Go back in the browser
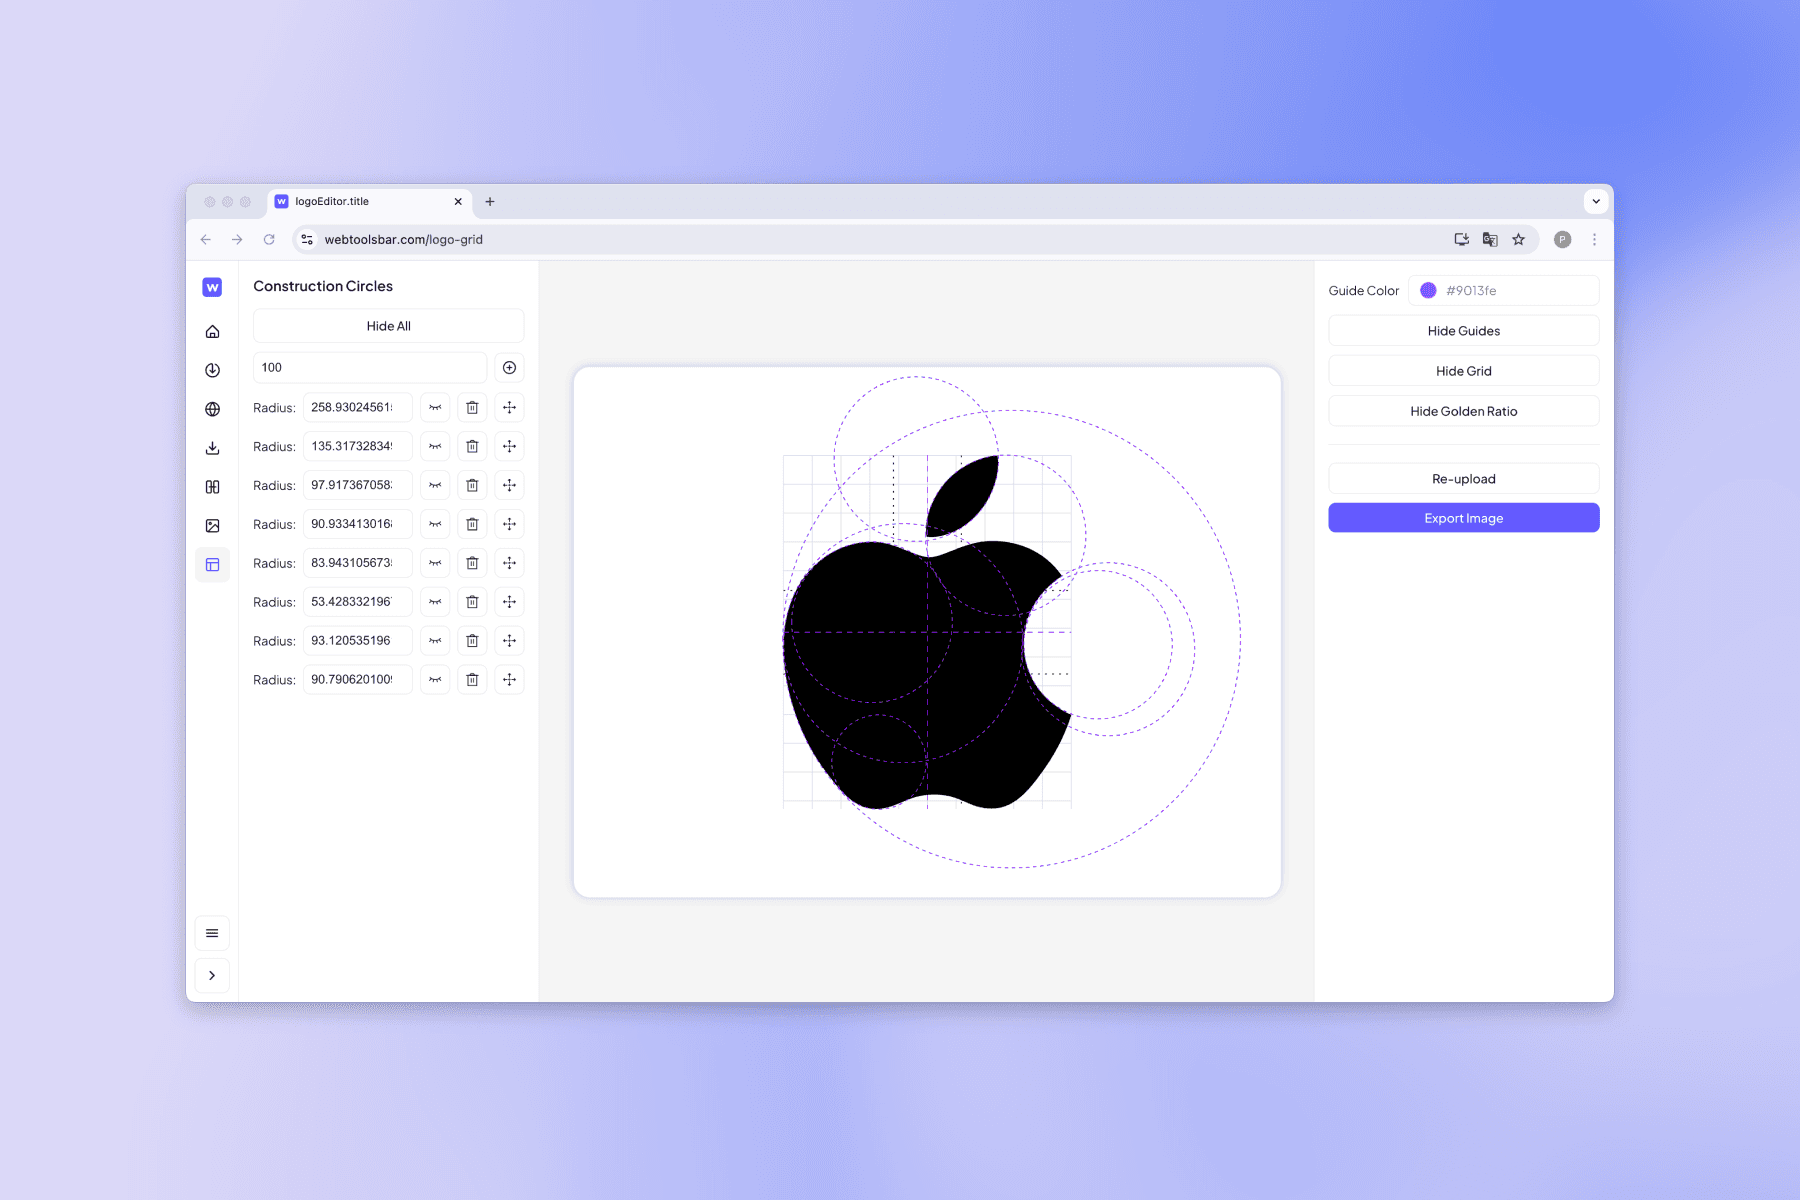1800x1200 pixels. pyautogui.click(x=206, y=240)
